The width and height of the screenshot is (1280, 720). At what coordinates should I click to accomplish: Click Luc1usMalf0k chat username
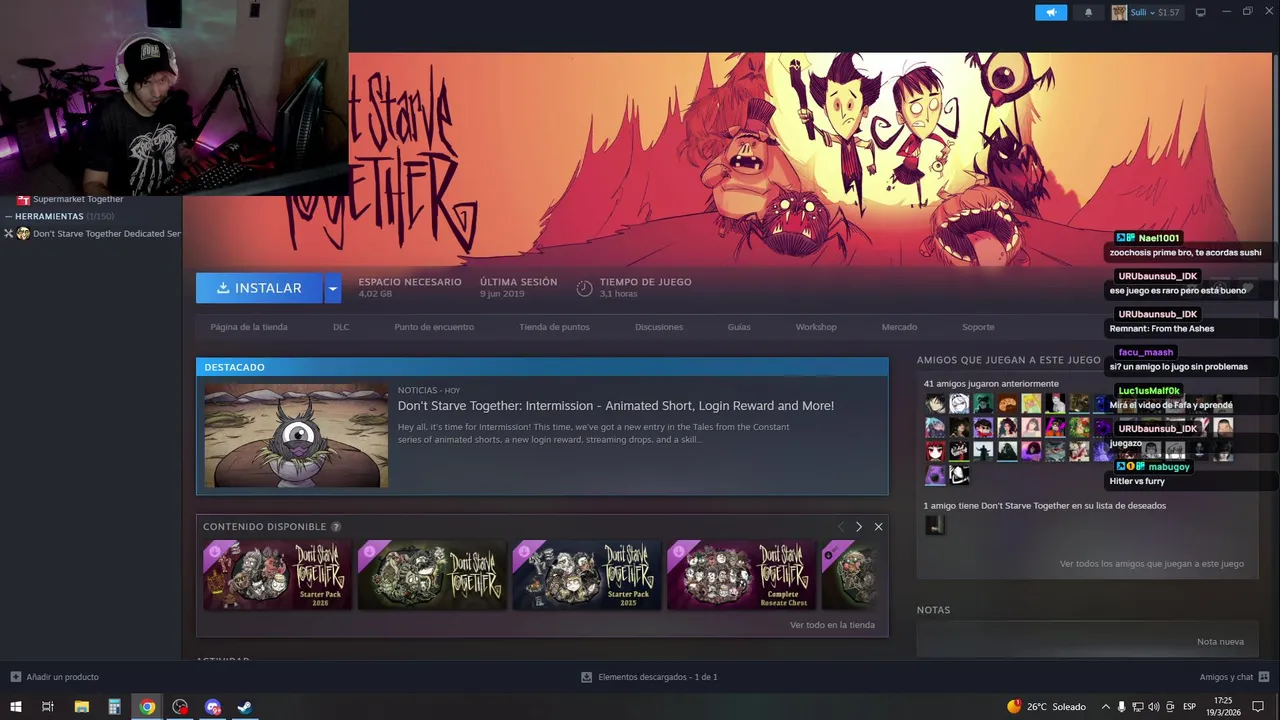point(1149,391)
